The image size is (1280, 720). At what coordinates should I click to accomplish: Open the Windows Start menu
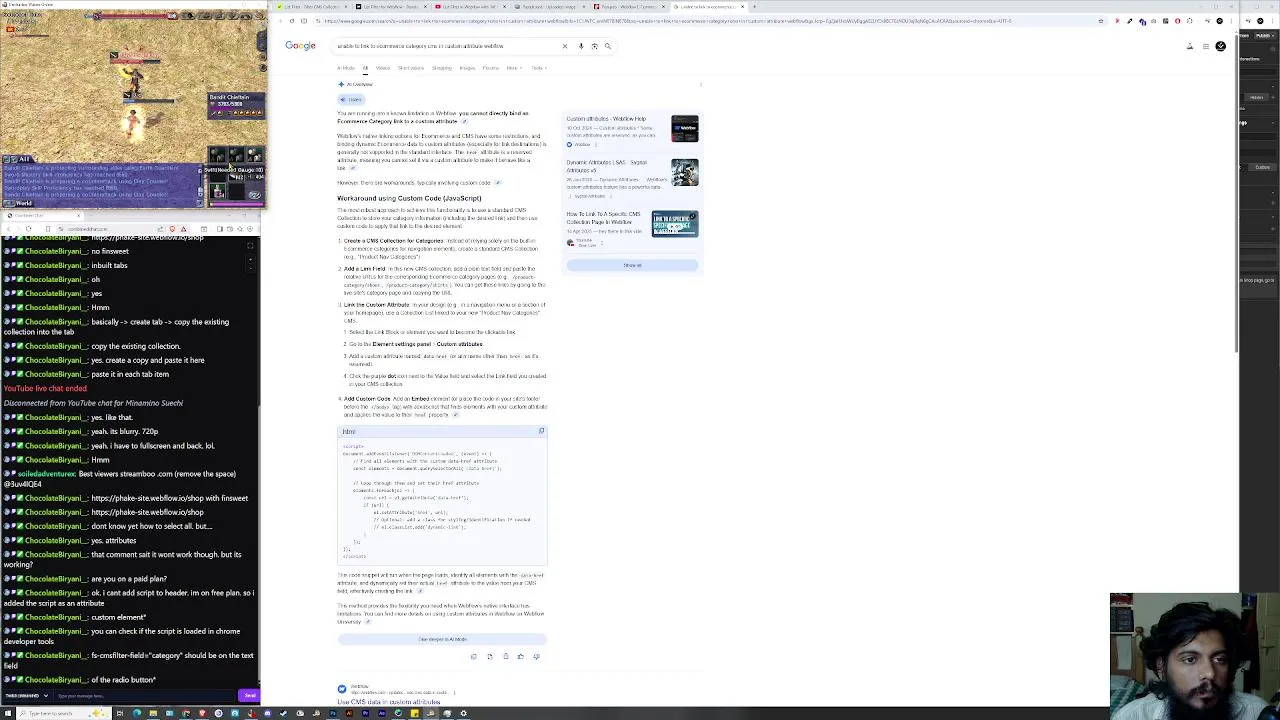point(8,713)
